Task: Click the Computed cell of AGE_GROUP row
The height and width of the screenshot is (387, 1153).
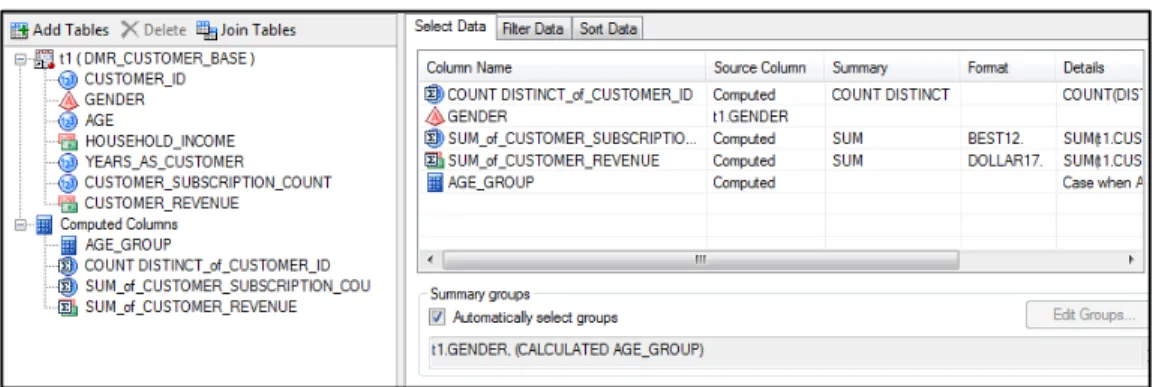Action: pyautogui.click(x=765, y=182)
